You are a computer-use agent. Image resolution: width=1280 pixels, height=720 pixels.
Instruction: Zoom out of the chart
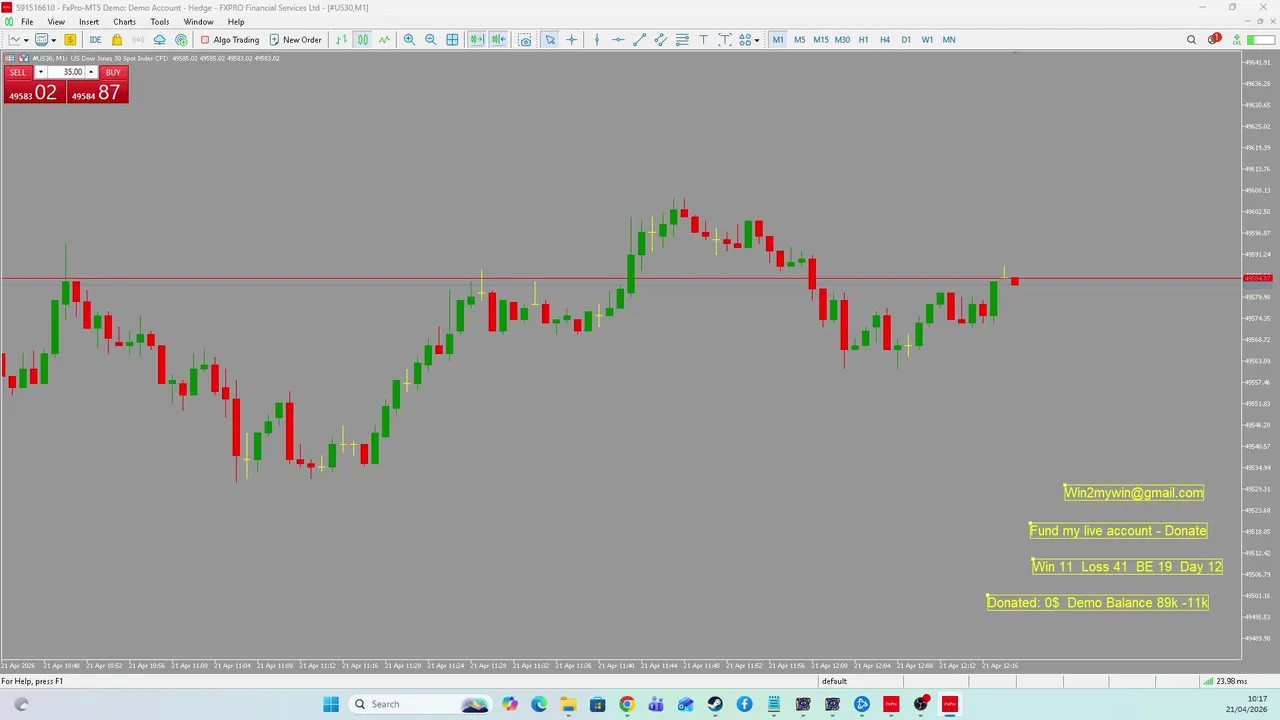(x=431, y=40)
